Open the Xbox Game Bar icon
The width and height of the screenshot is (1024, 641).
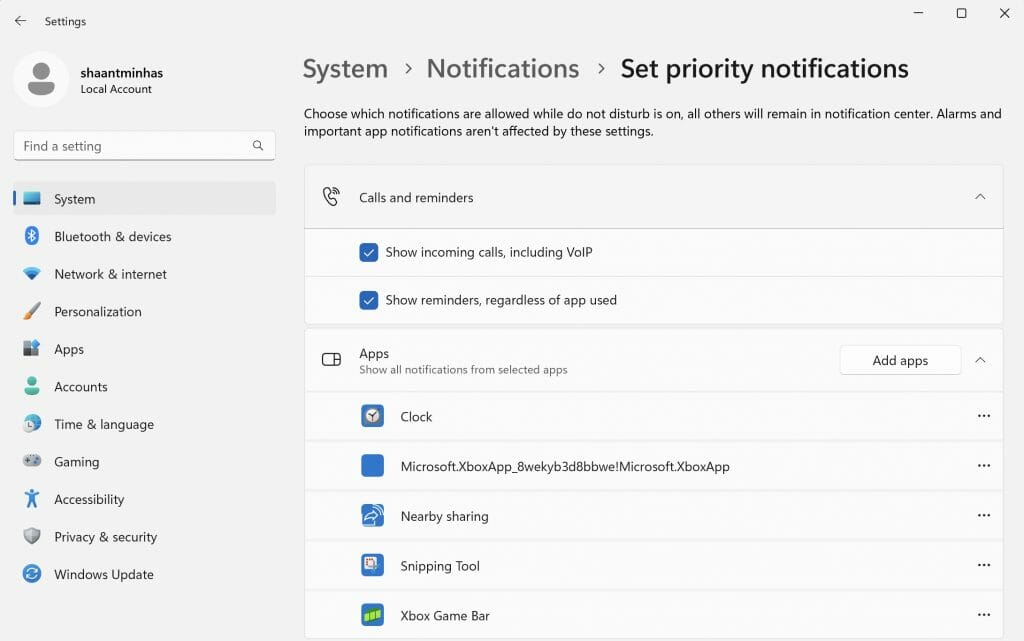pos(372,615)
